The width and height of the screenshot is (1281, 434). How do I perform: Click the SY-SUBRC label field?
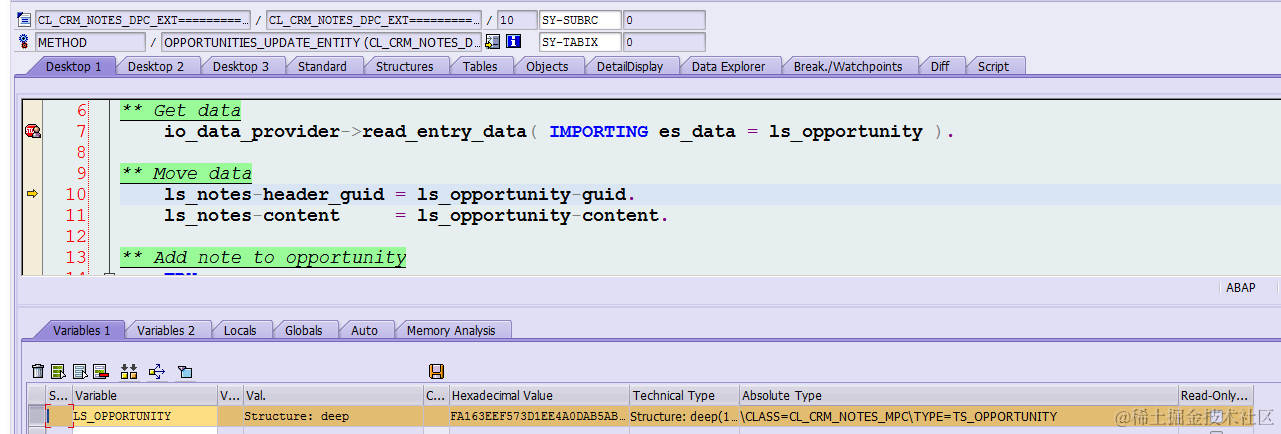point(580,20)
